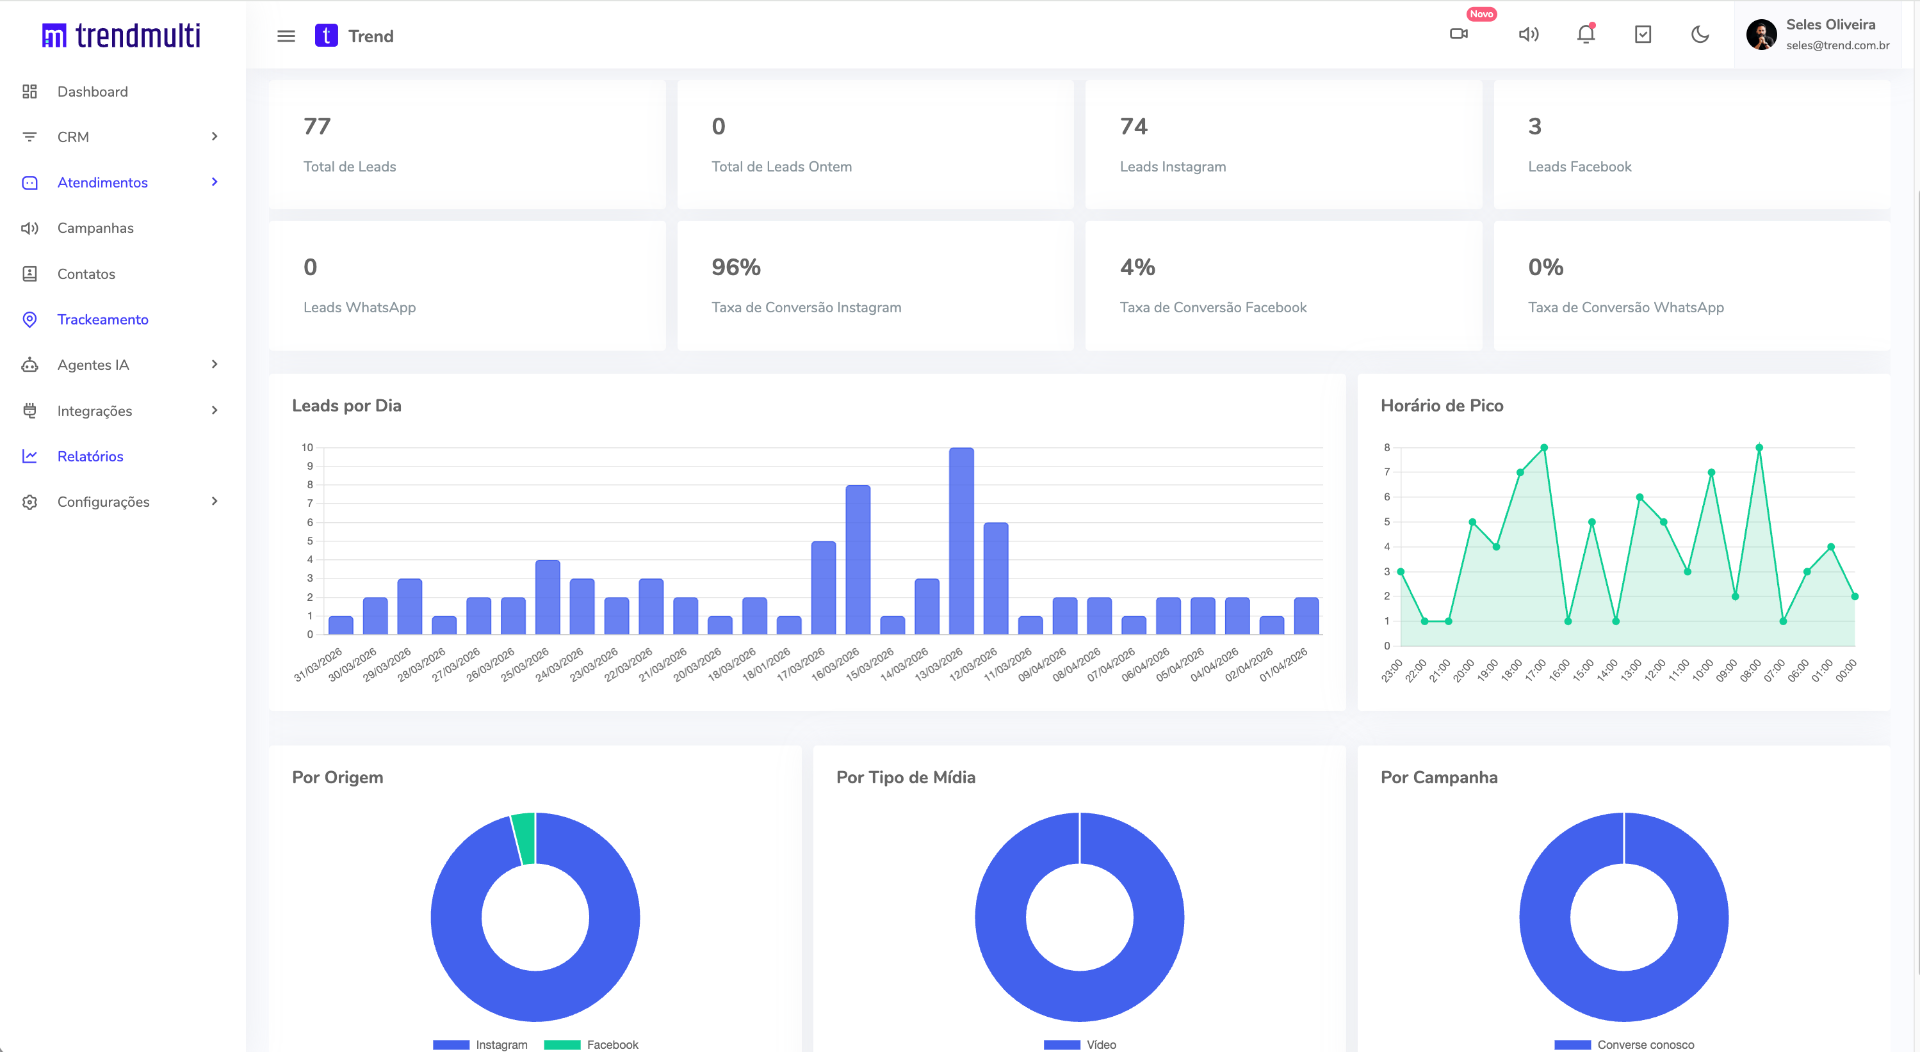Image resolution: width=1920 pixels, height=1052 pixels.
Task: Click the 13/03/2026 bar in Leads por Dia
Action: pos(961,541)
